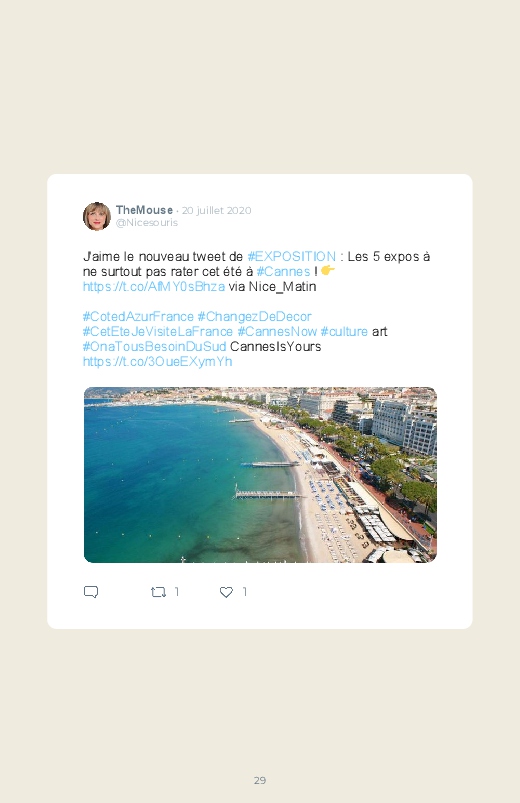Viewport: 520px width, 803px height.
Task: Select the #ChangezDeDecor hashtag
Action: (x=255, y=316)
